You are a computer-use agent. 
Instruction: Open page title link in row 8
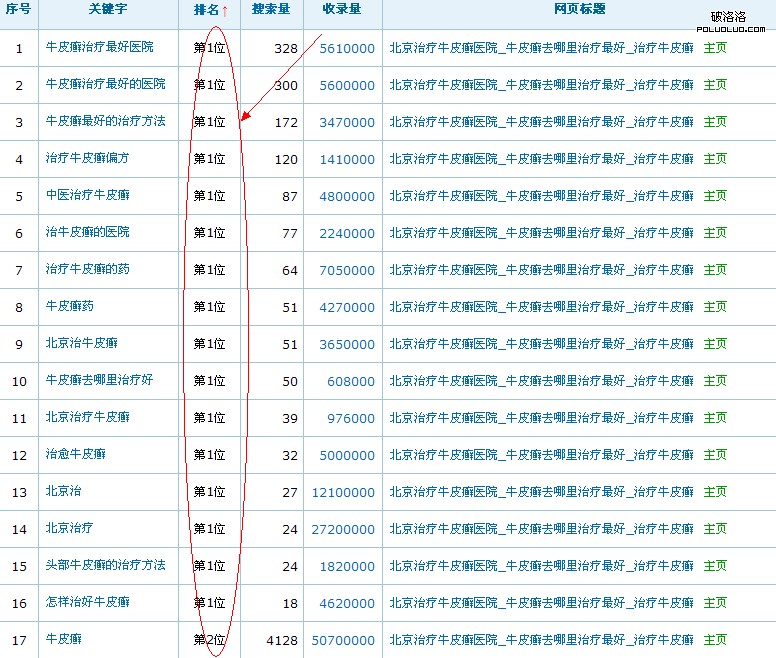pos(541,307)
